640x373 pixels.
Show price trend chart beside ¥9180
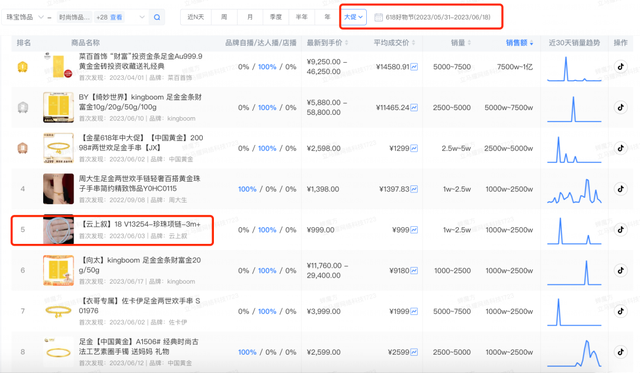(x=414, y=271)
